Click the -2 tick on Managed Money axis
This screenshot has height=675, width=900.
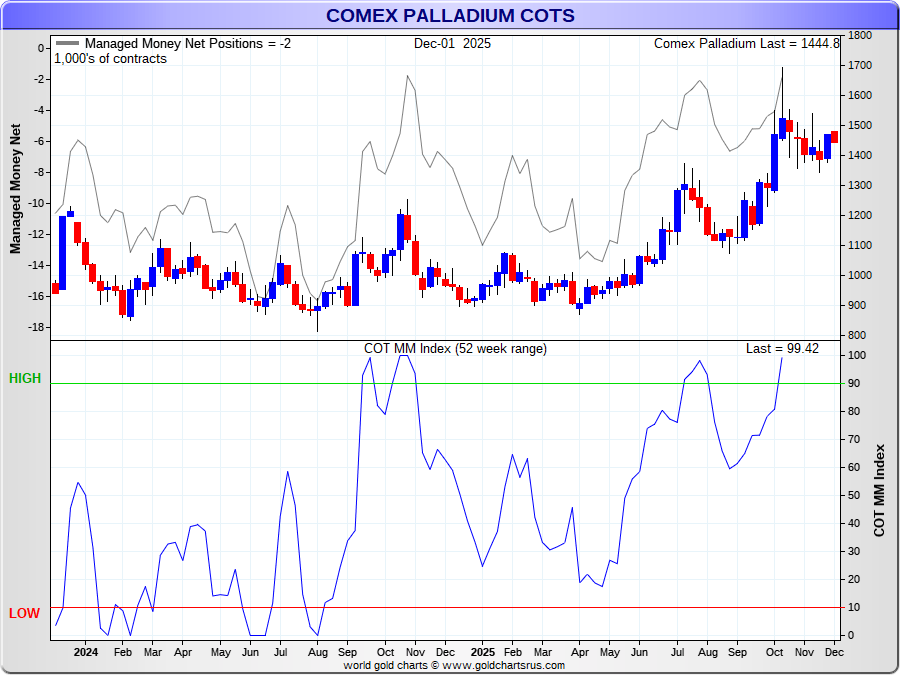[38, 79]
